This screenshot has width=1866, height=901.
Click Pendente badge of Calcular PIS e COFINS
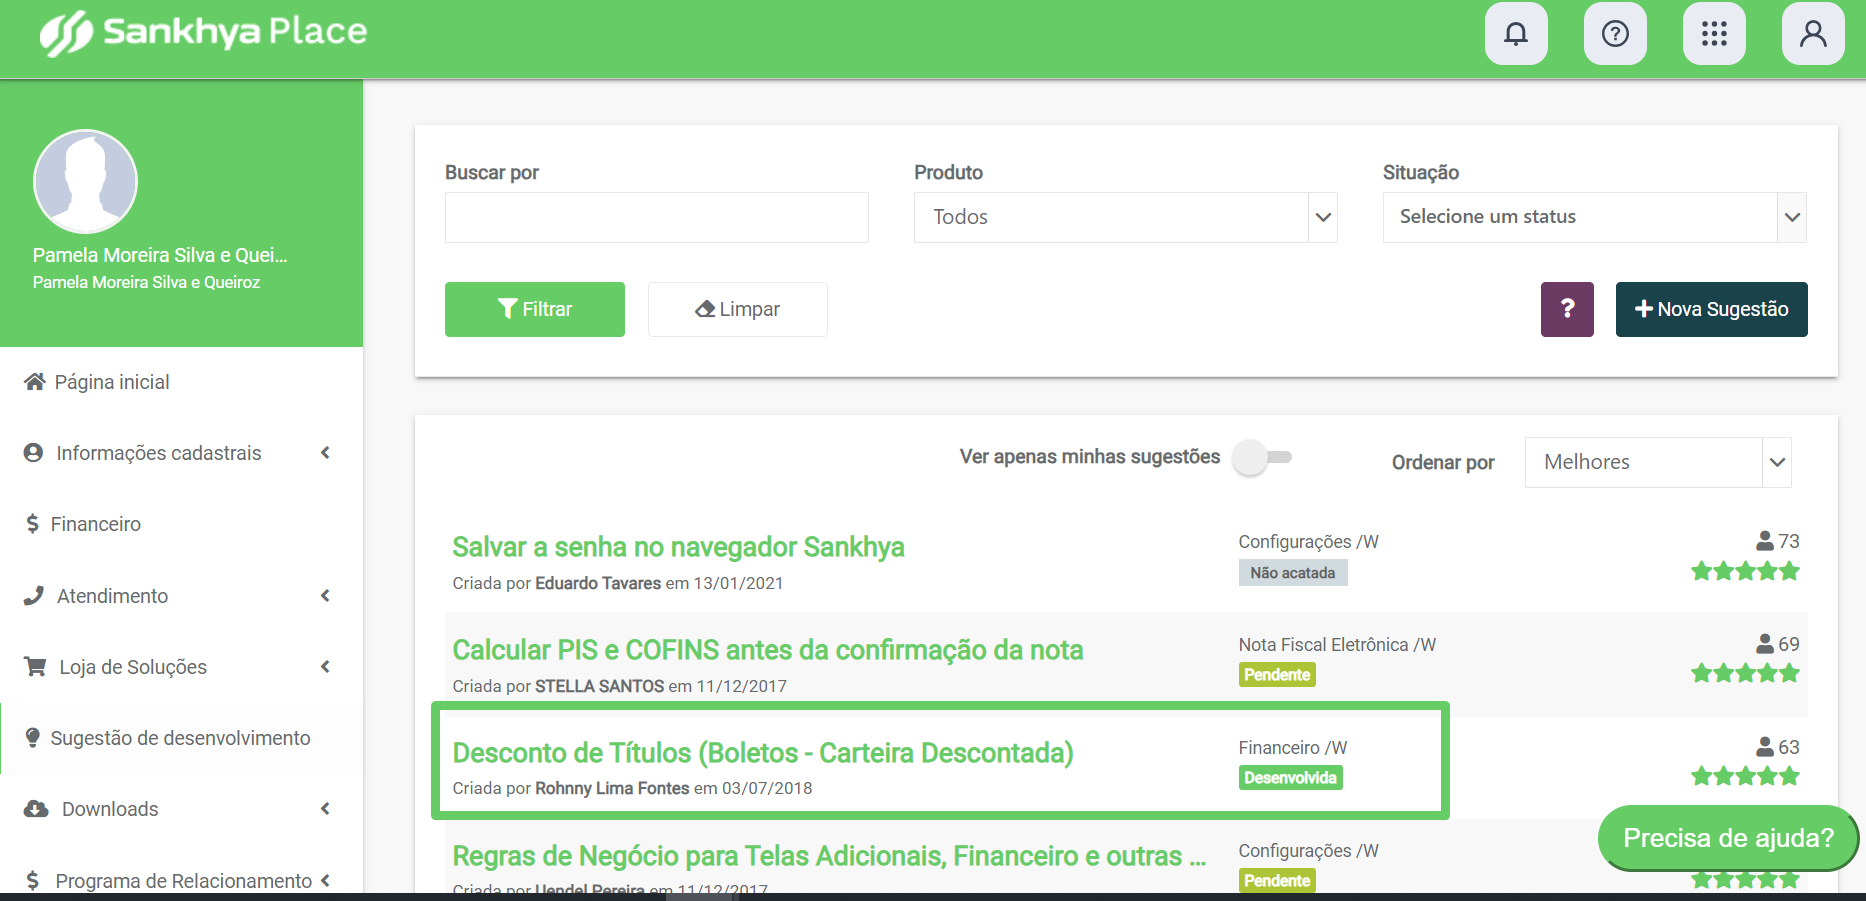click(x=1277, y=675)
